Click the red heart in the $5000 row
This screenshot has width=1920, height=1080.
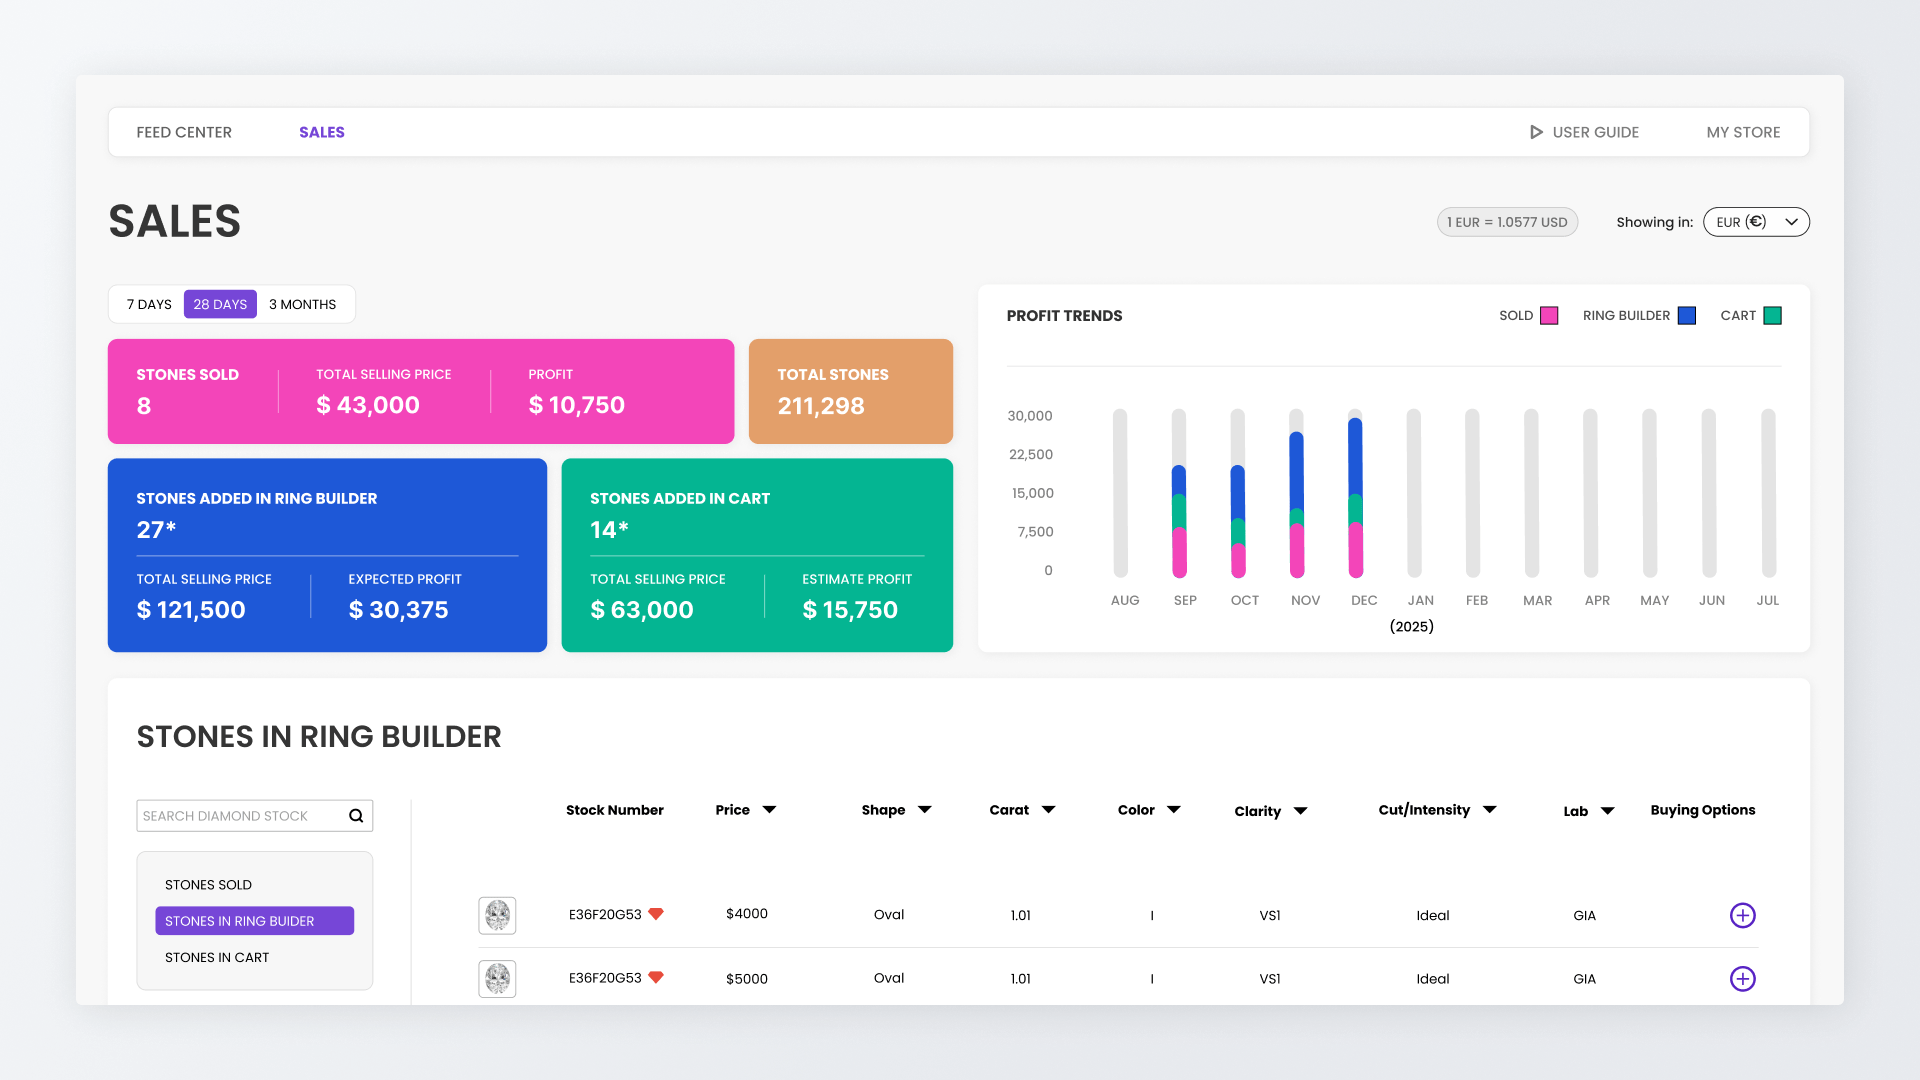point(656,978)
